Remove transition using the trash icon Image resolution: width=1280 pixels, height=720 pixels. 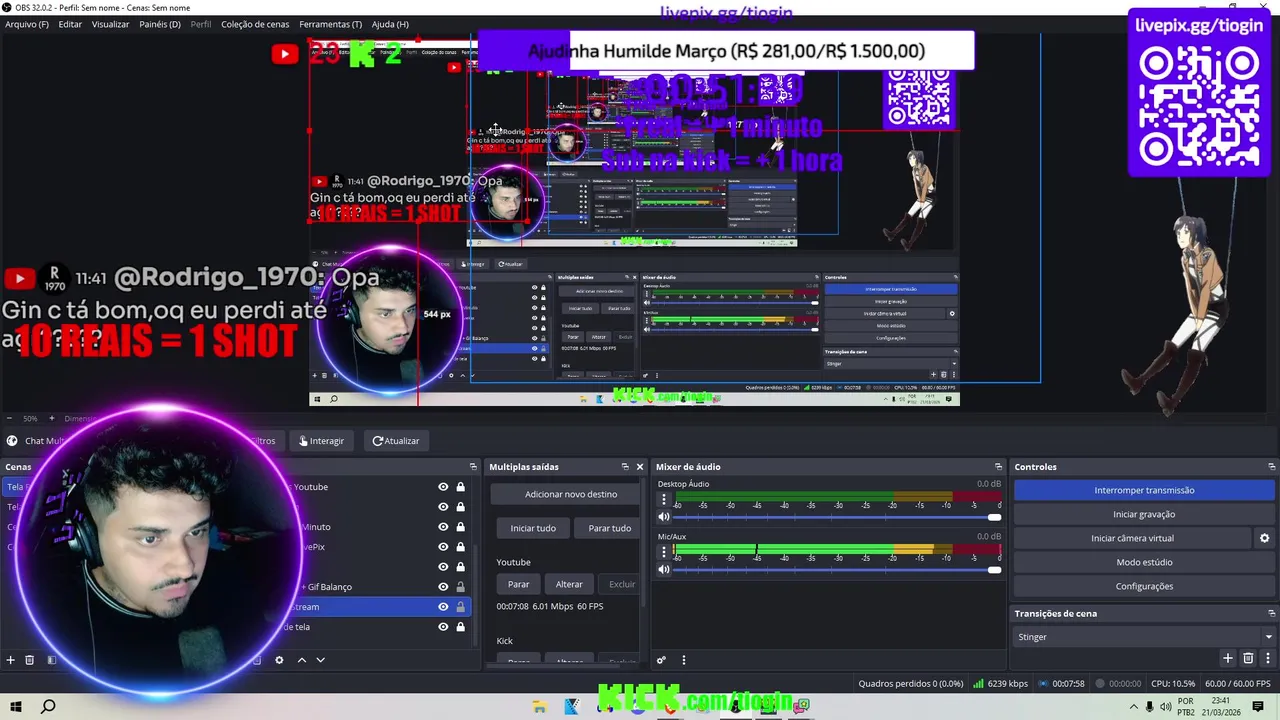pos(1248,658)
